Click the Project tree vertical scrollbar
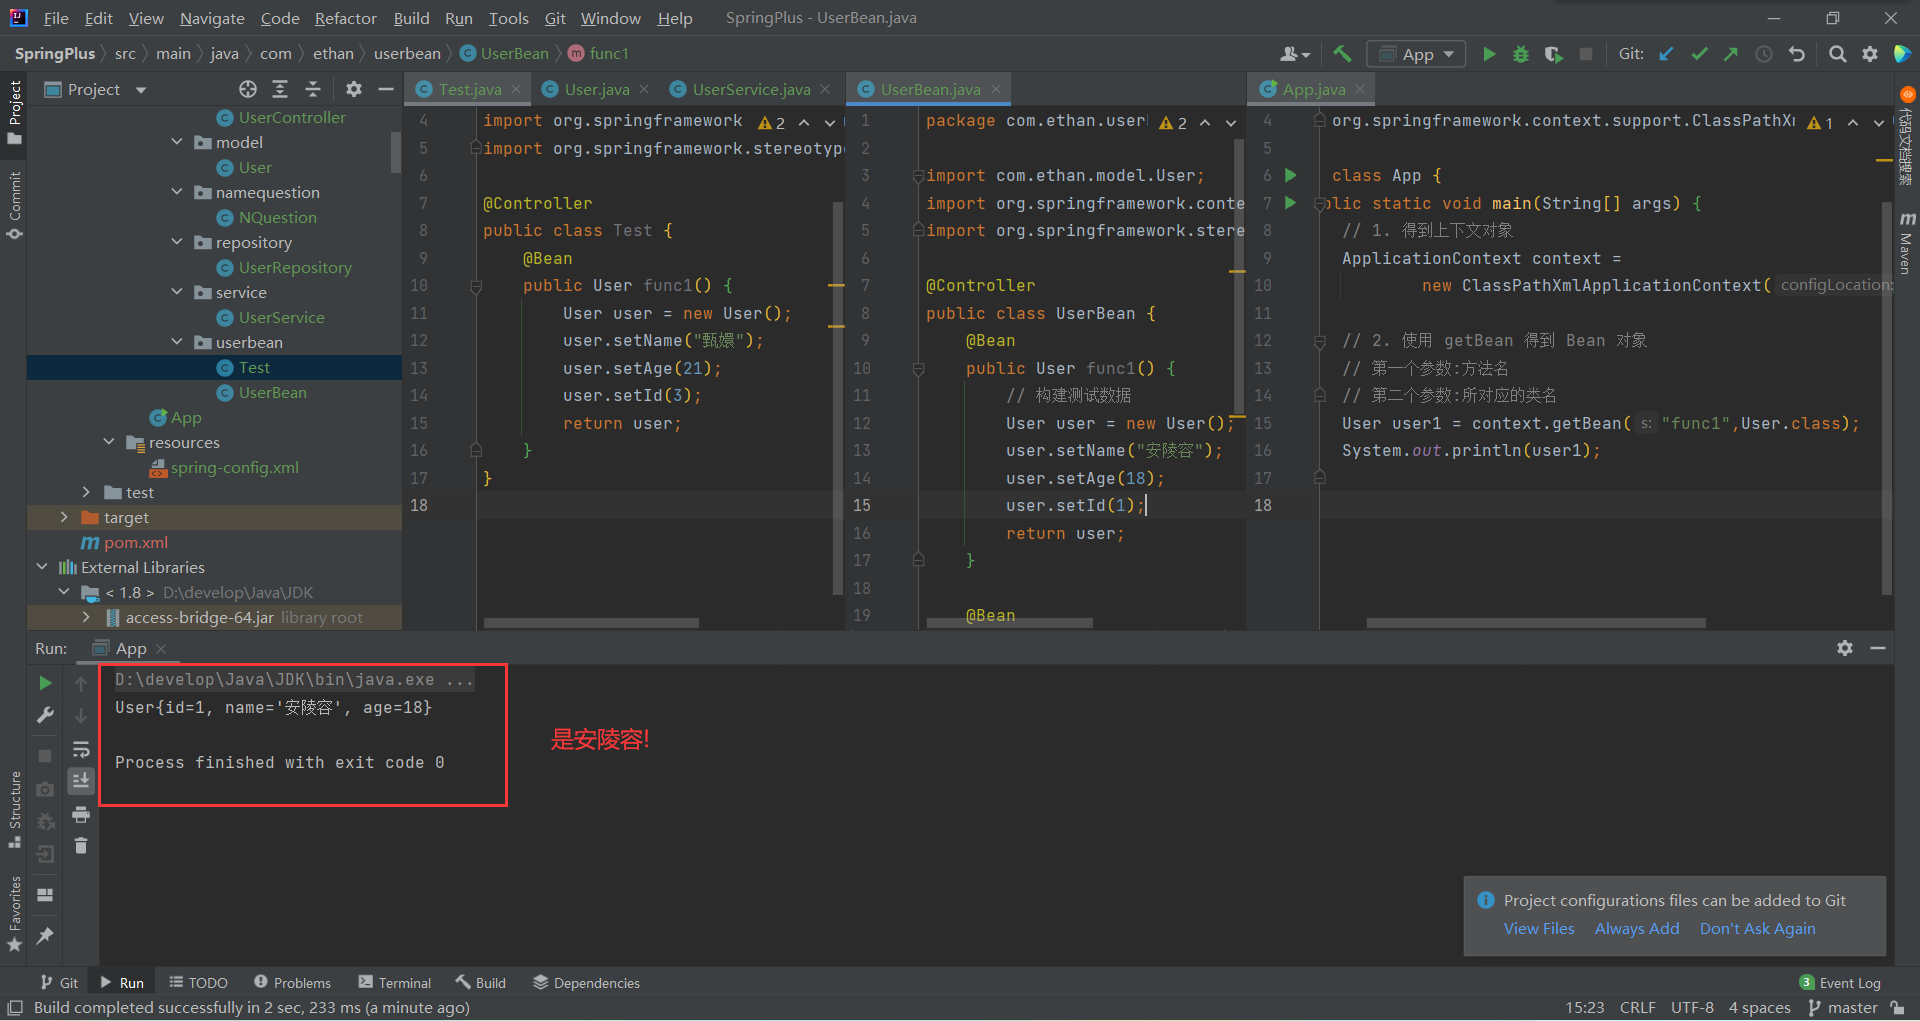This screenshot has width=1920, height=1021. pos(395,153)
